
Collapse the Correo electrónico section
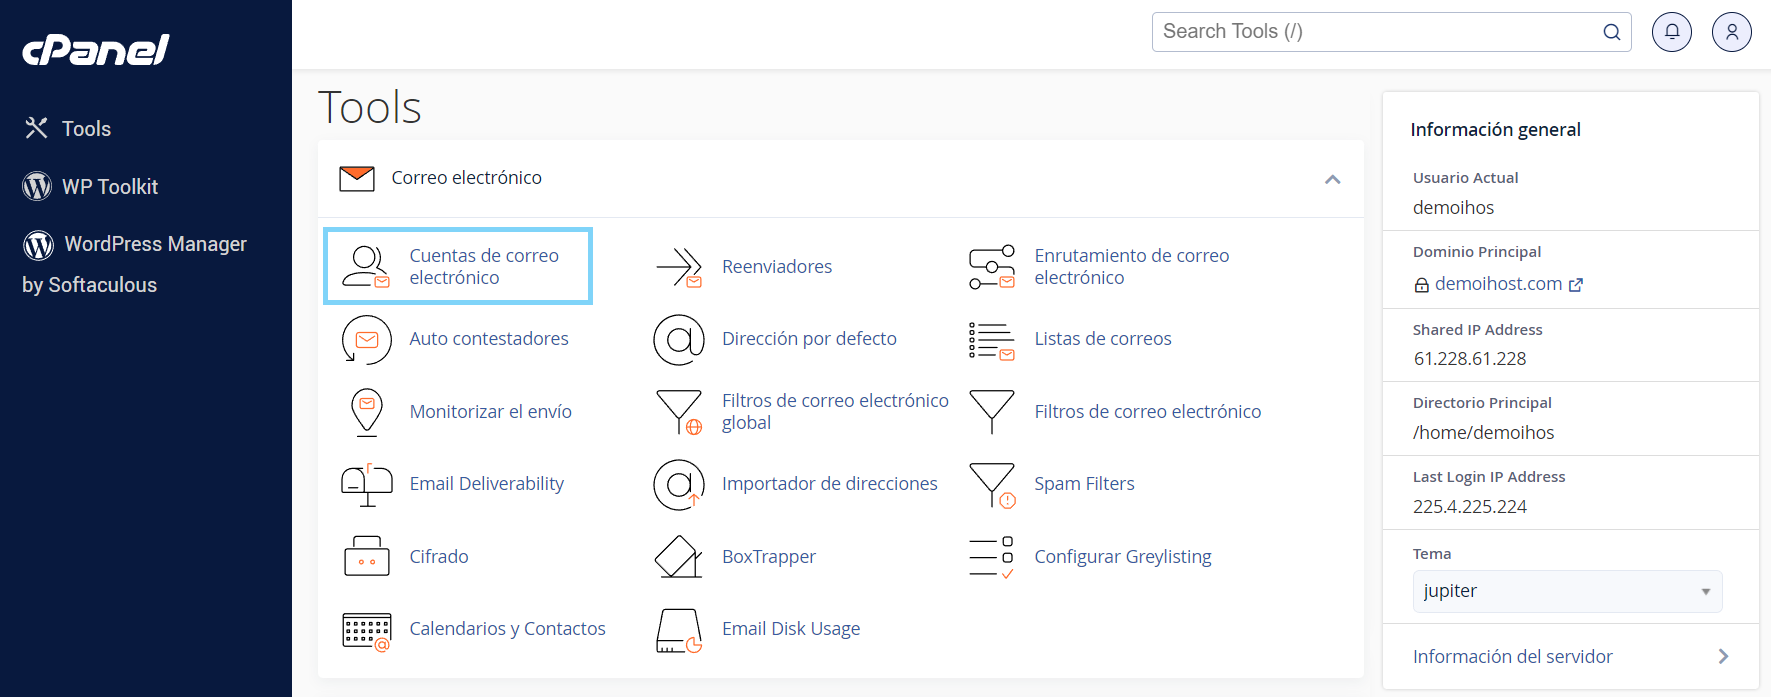1332,179
